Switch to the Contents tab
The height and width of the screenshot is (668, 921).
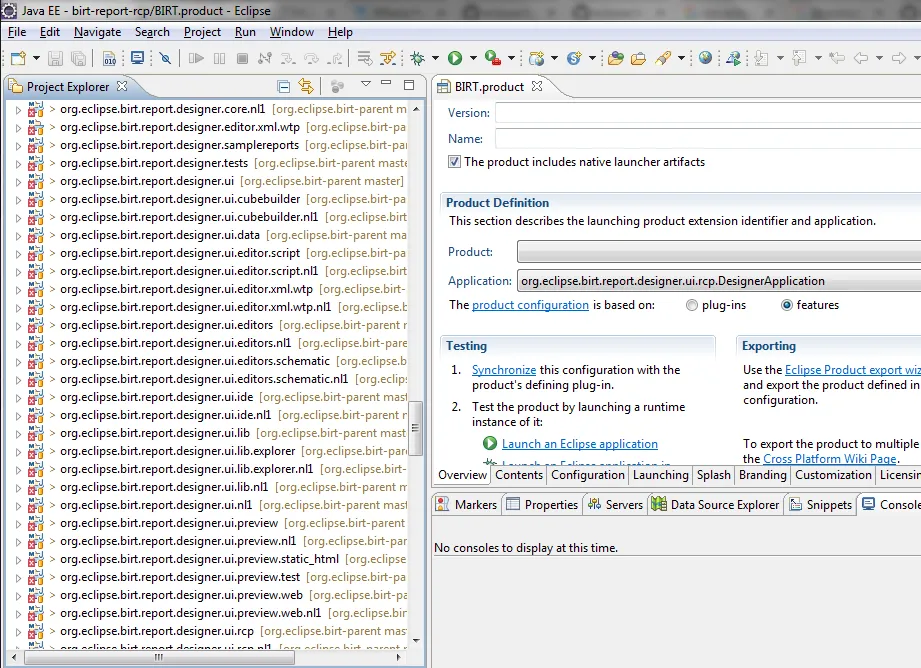519,475
